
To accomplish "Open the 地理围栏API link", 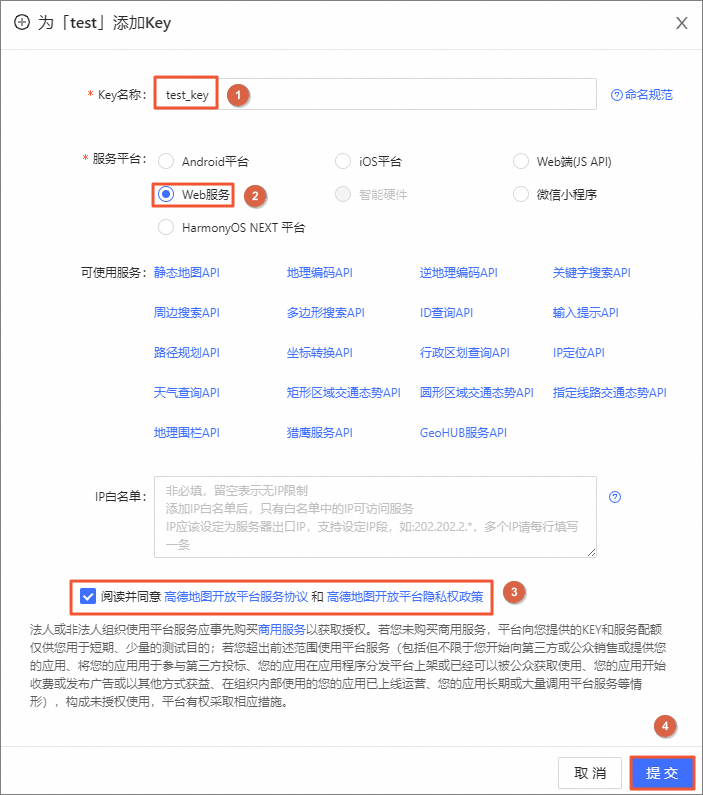I will pyautogui.click(x=187, y=433).
